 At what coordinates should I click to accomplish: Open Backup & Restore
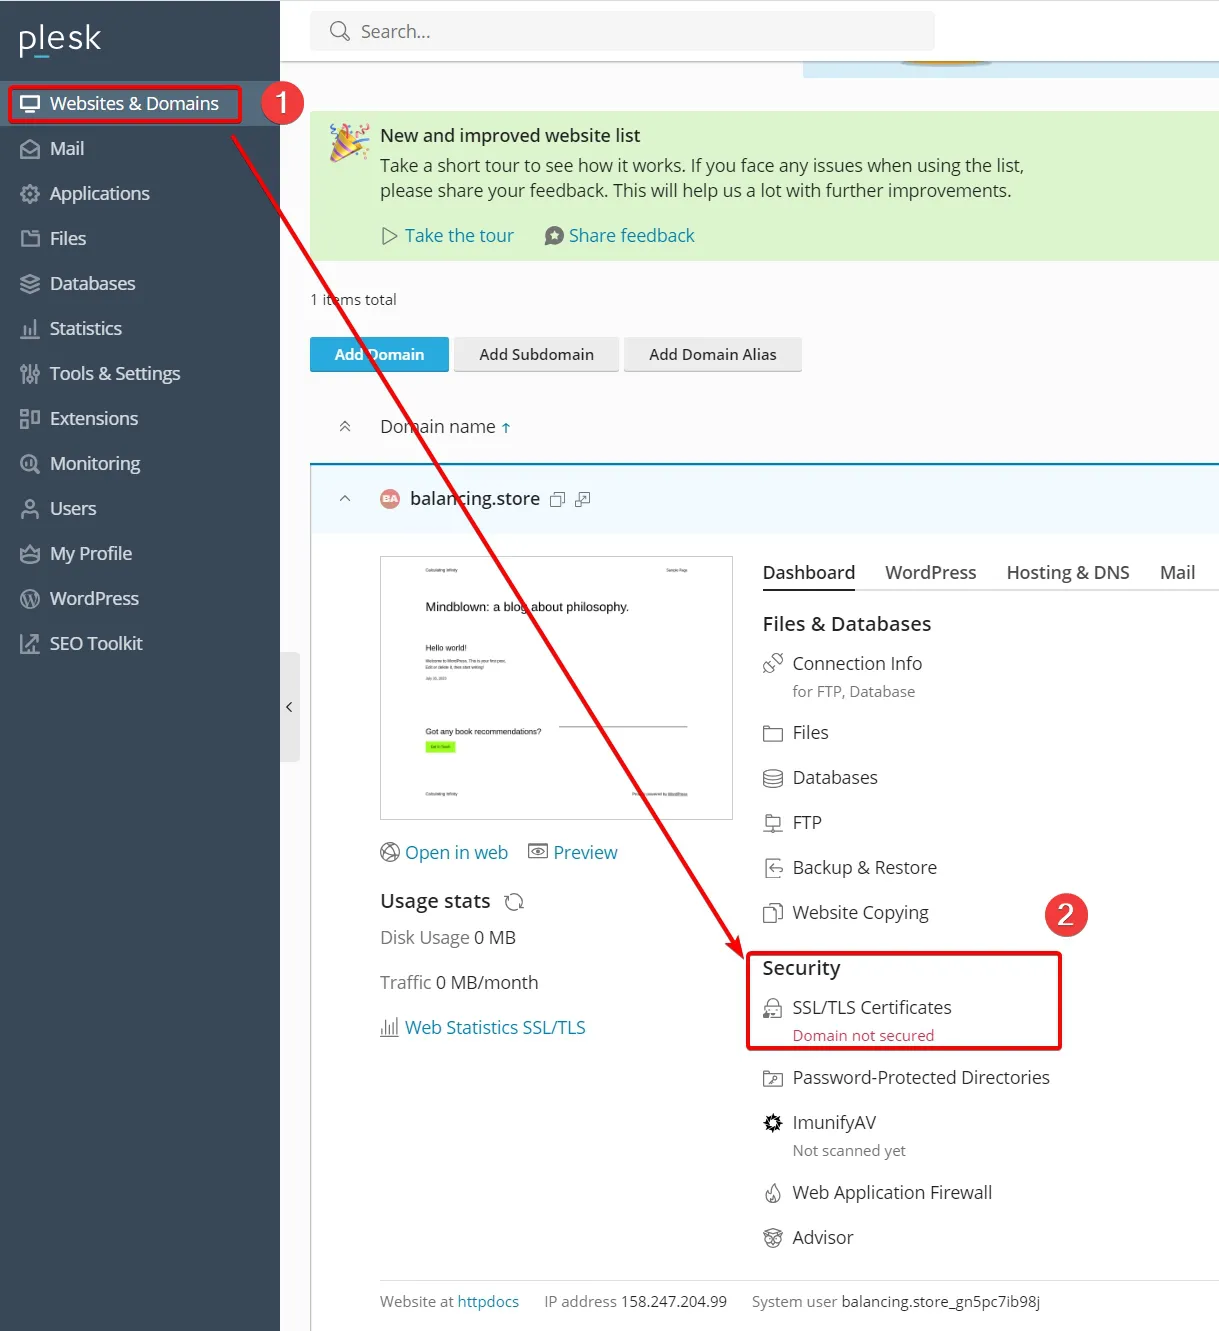865,868
